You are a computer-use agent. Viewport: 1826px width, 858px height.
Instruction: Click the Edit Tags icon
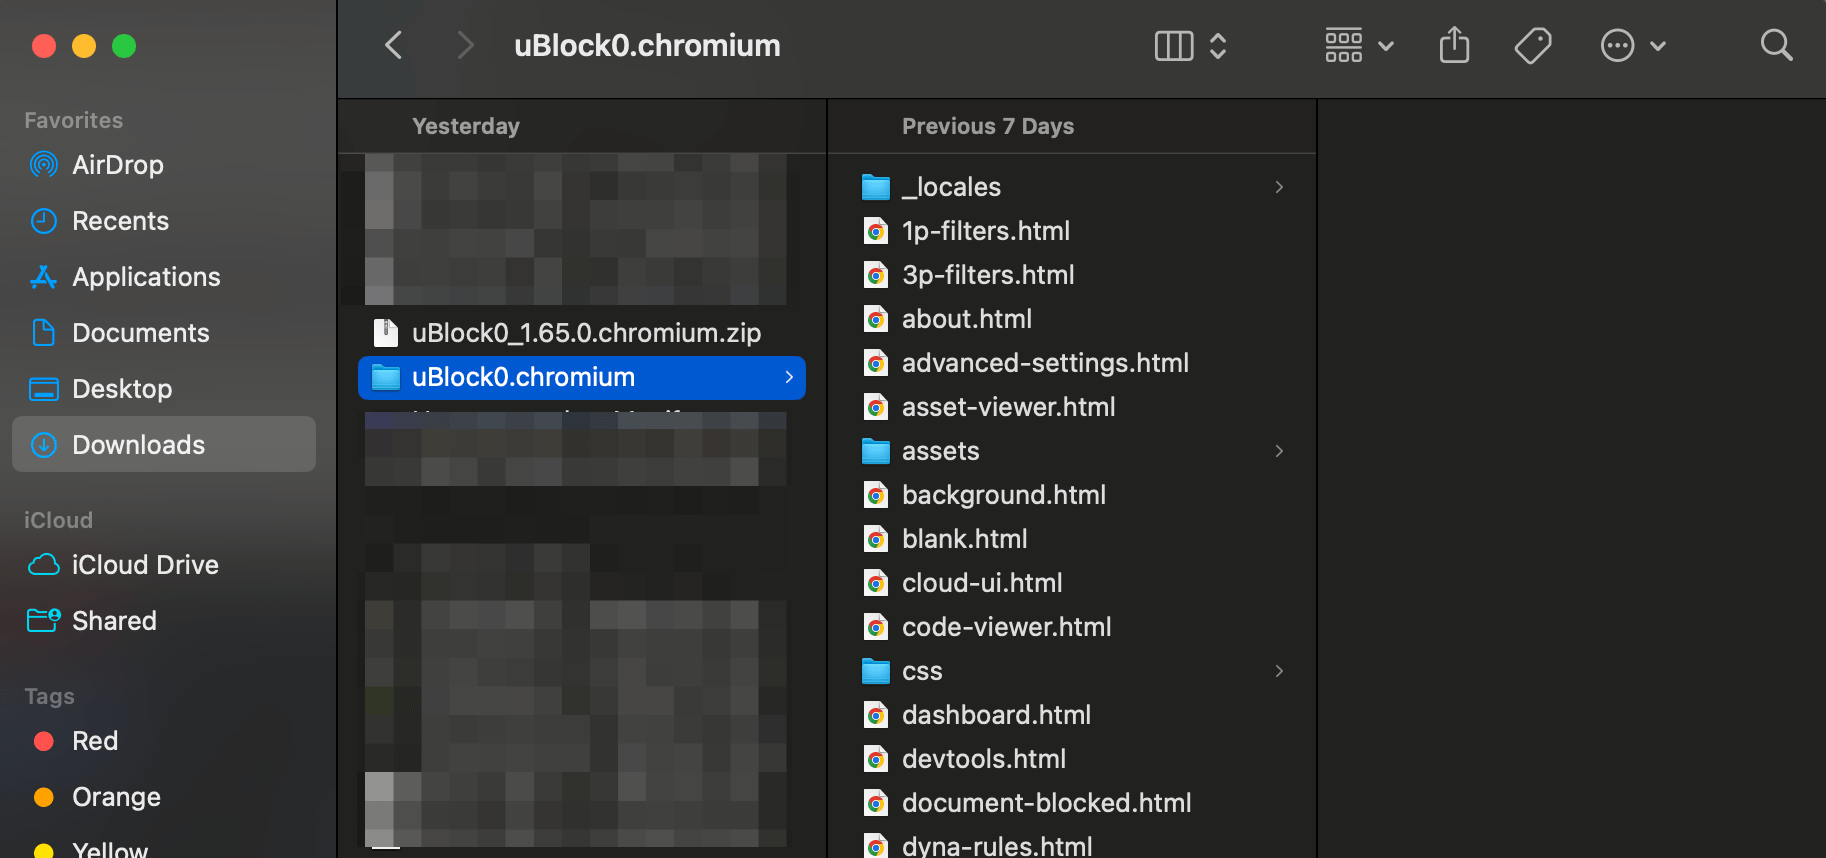pos(1533,45)
